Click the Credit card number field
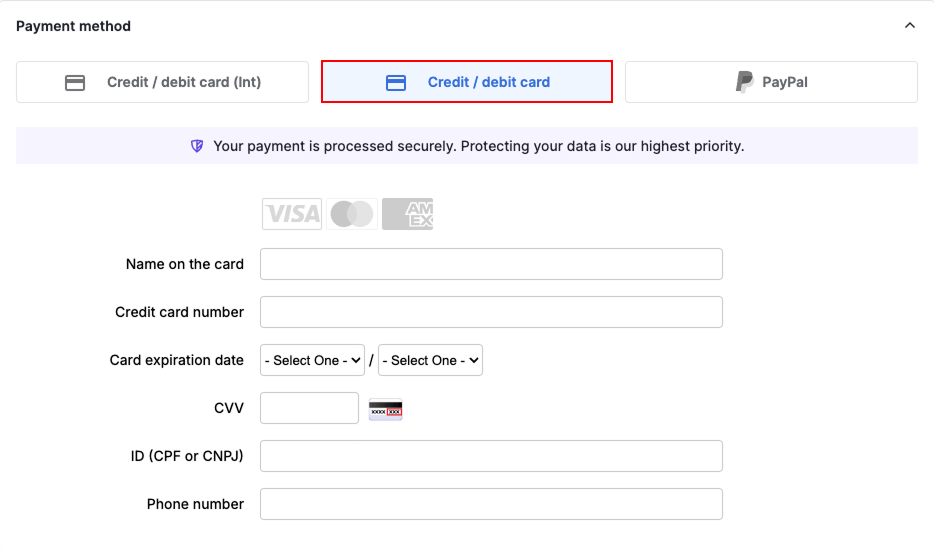This screenshot has height=551, width=934. click(491, 312)
